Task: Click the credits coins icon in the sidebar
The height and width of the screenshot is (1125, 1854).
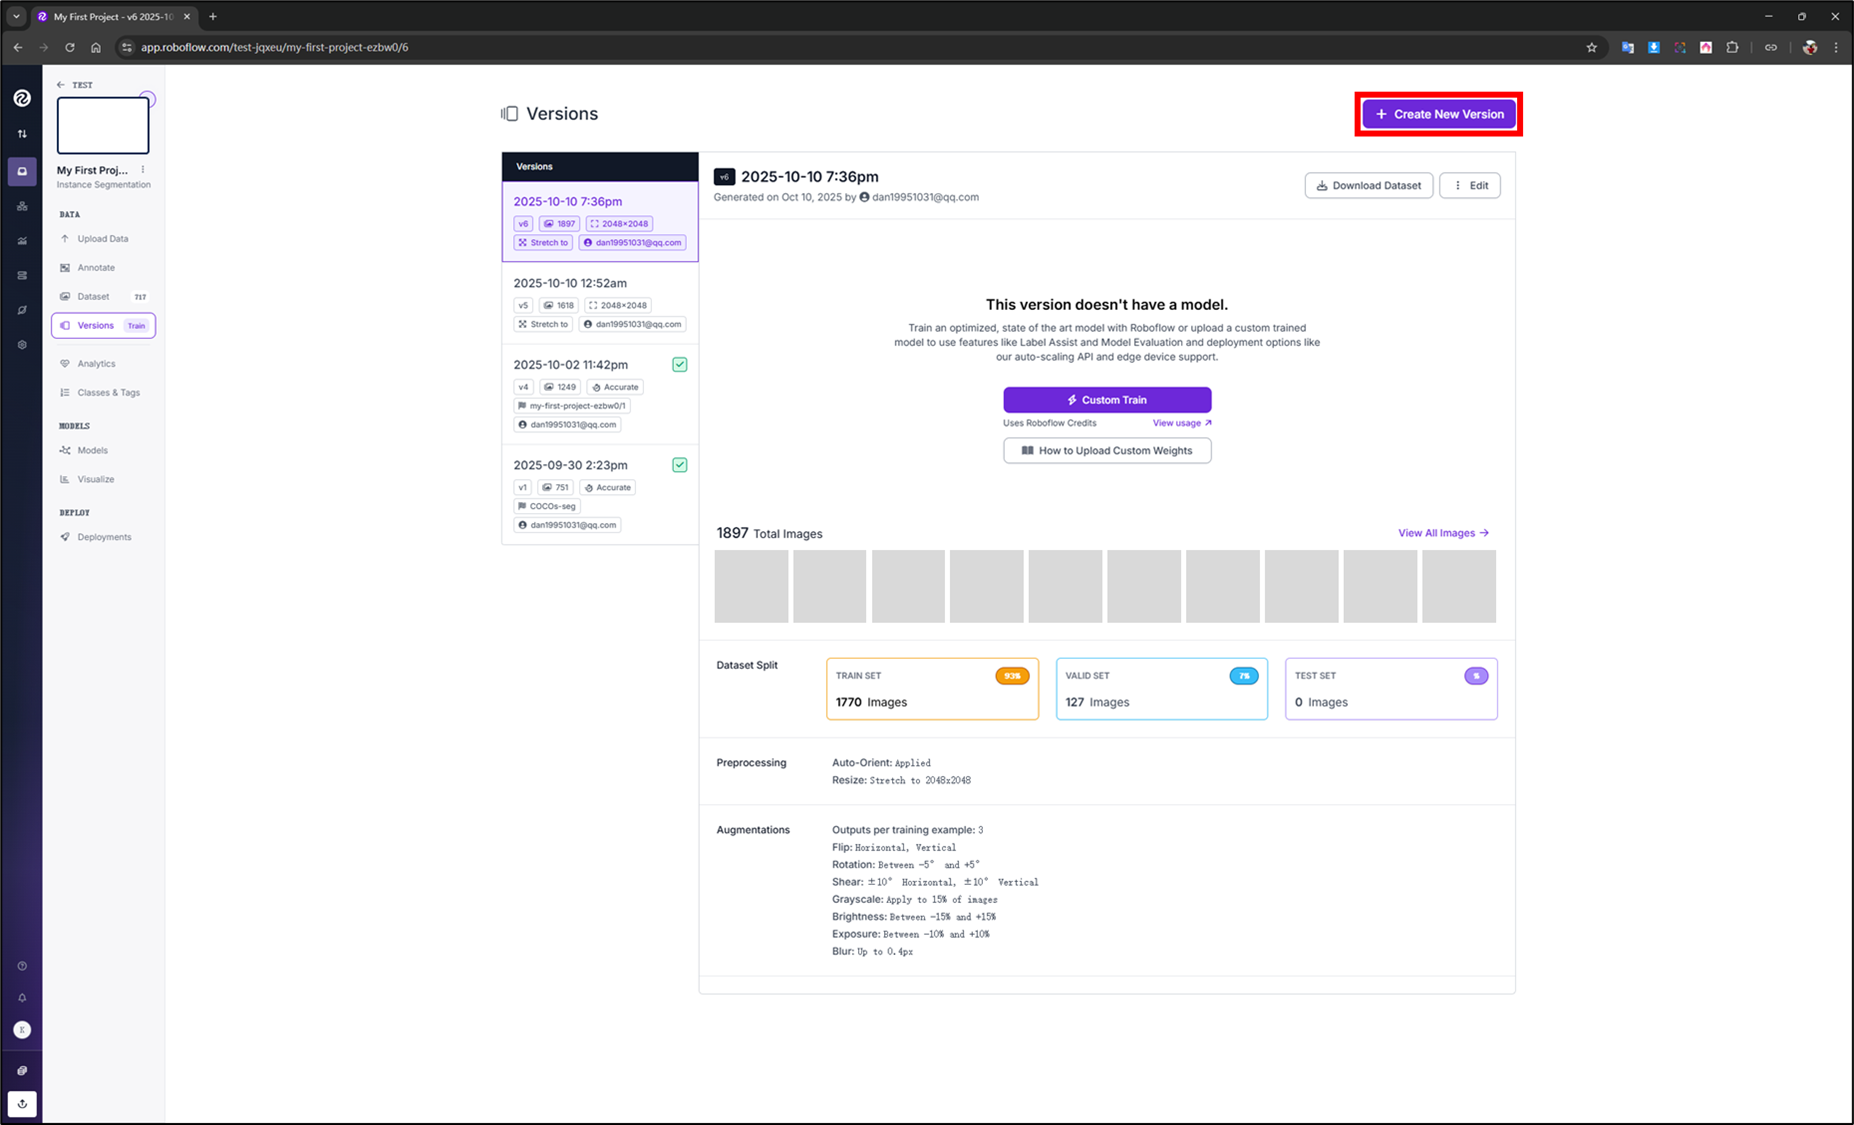Action: point(22,1070)
